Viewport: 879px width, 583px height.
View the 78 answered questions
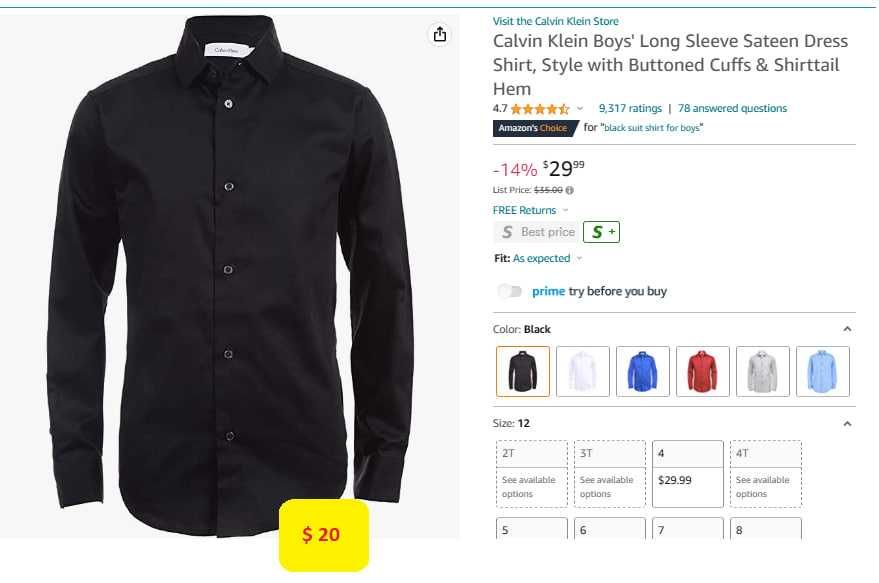coord(732,109)
